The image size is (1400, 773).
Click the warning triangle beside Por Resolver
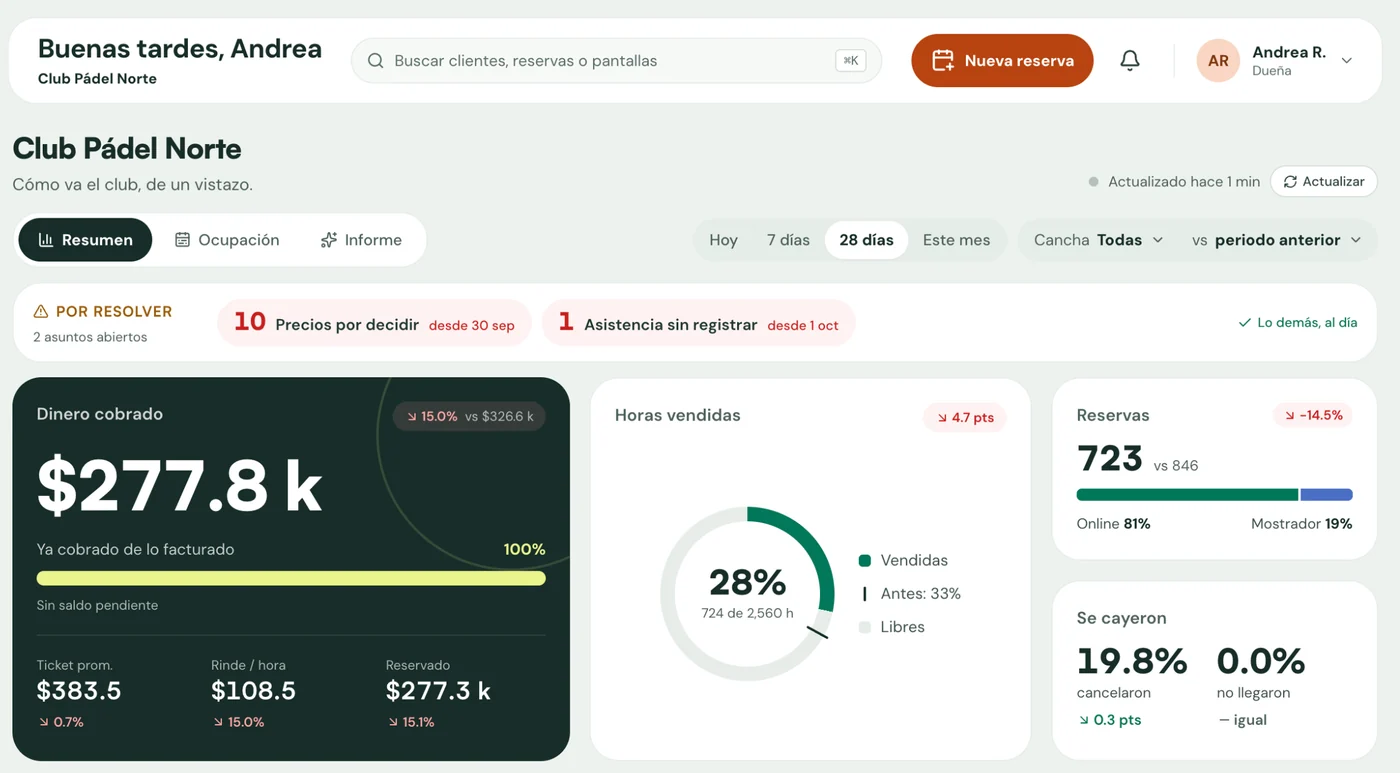(41, 312)
